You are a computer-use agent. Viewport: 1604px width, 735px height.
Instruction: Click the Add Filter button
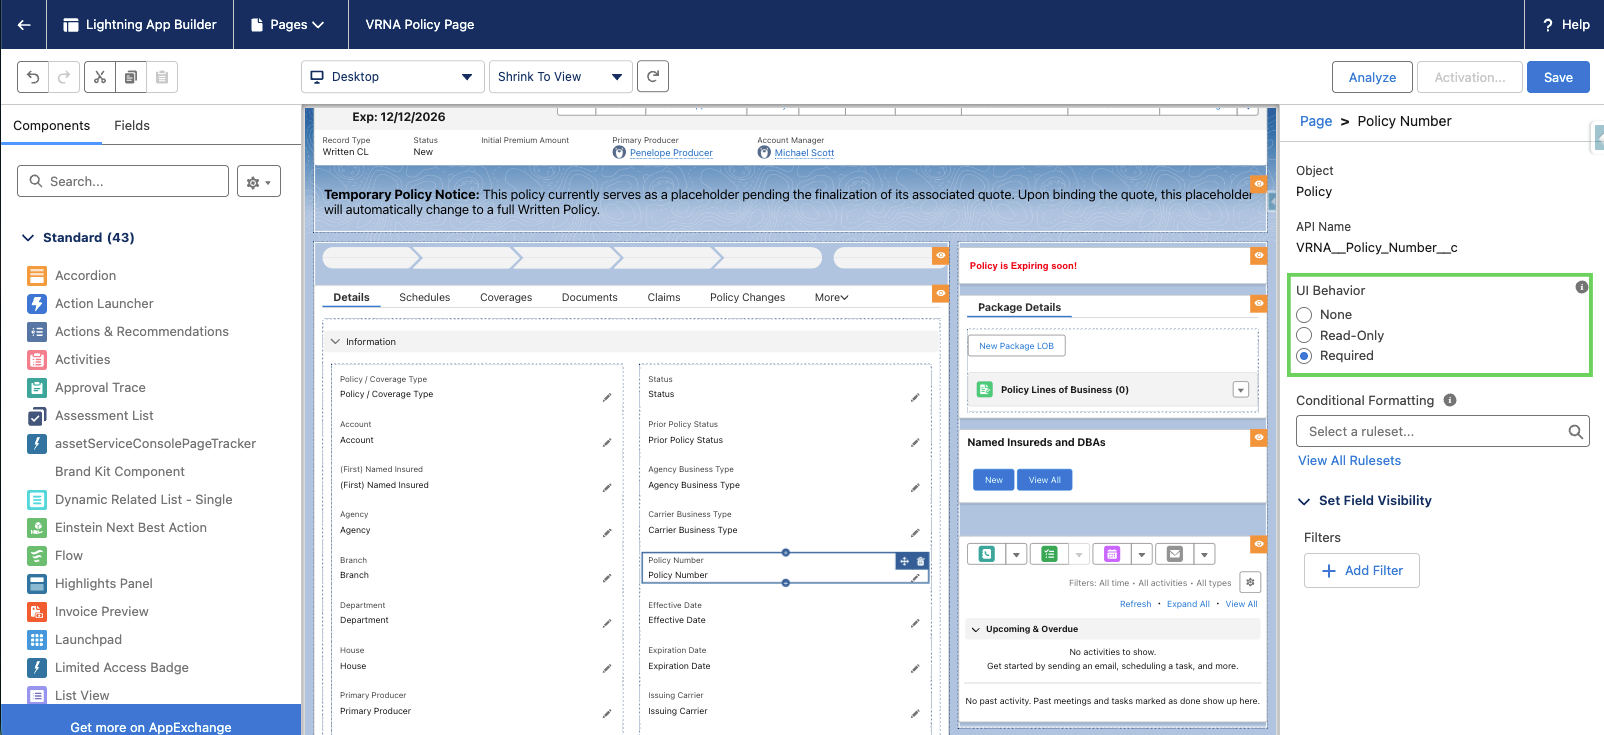1362,571
